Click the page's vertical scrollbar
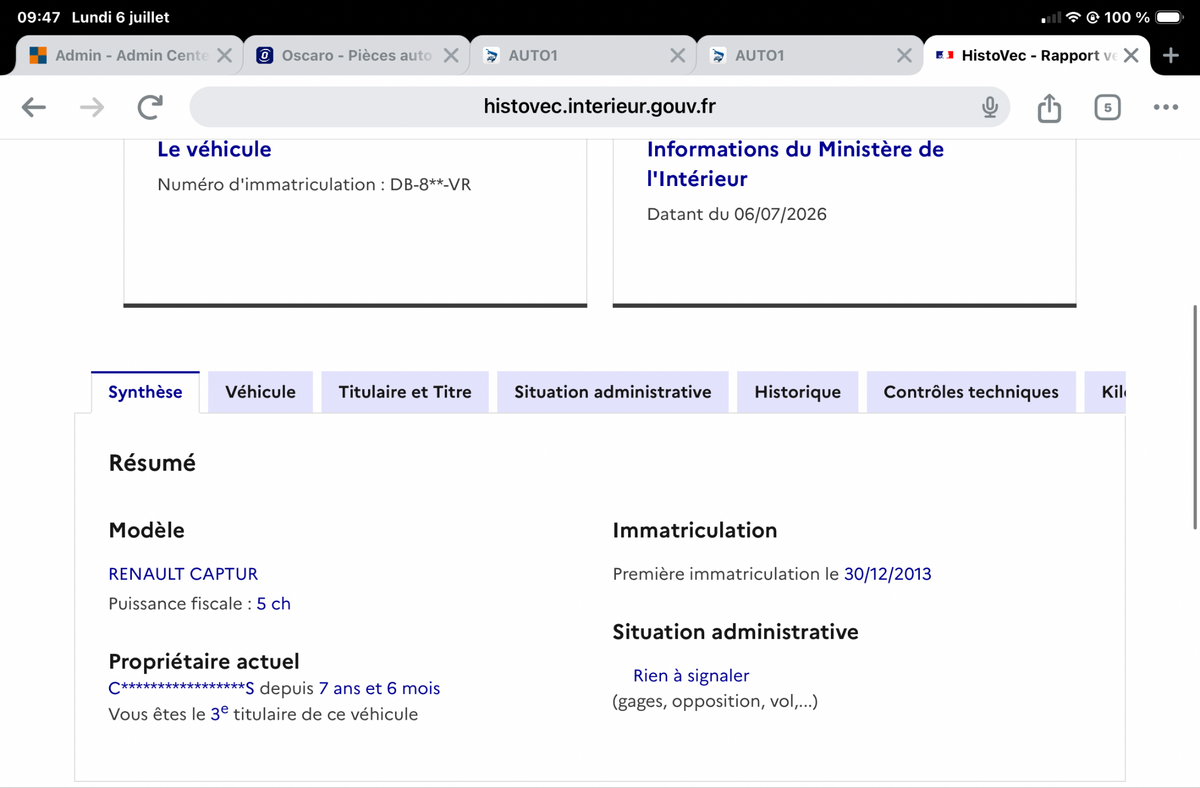The width and height of the screenshot is (1200, 788). [x=1195, y=416]
